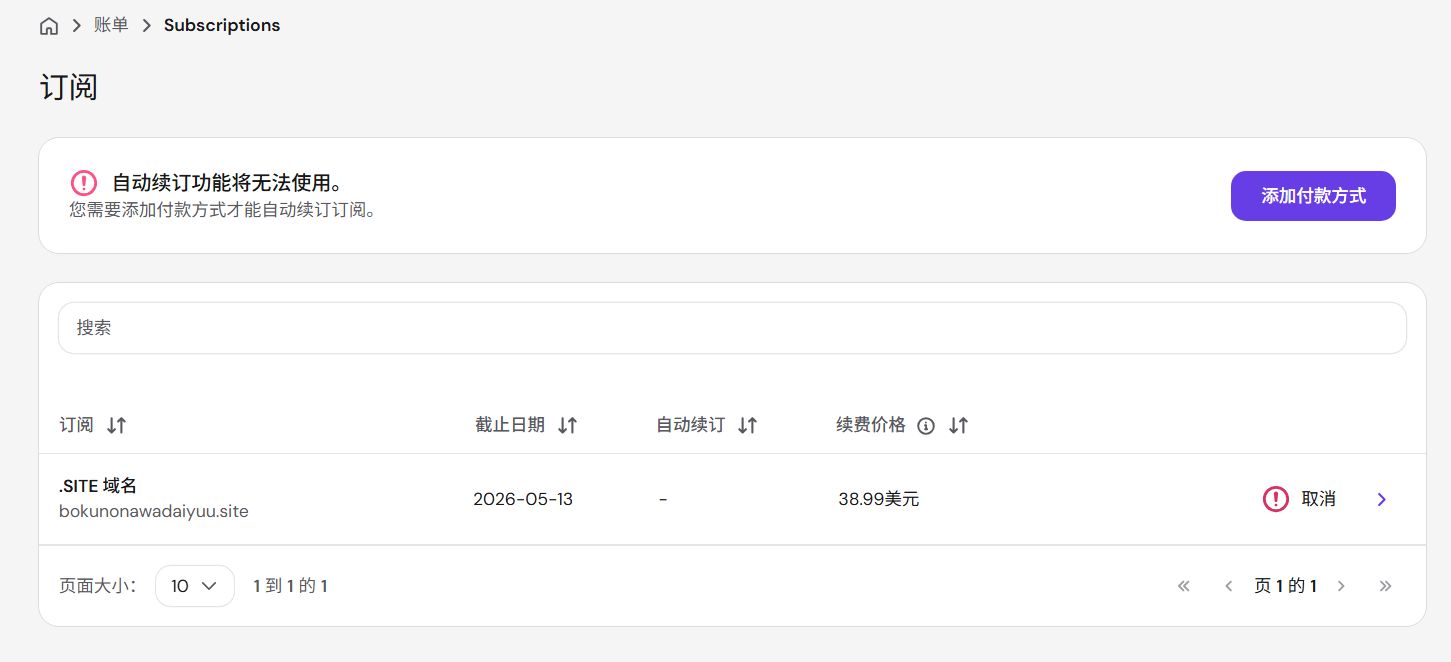Screen dimensions: 1451x662
Task: Click the date 2026-05-13
Action: [x=523, y=499]
